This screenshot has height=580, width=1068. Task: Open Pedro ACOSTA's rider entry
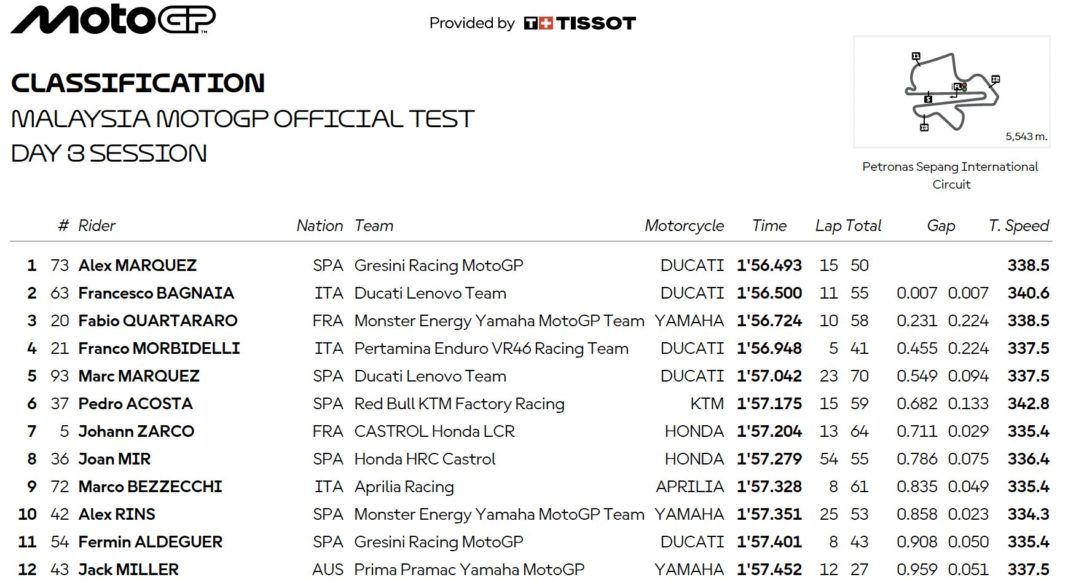click(x=135, y=404)
